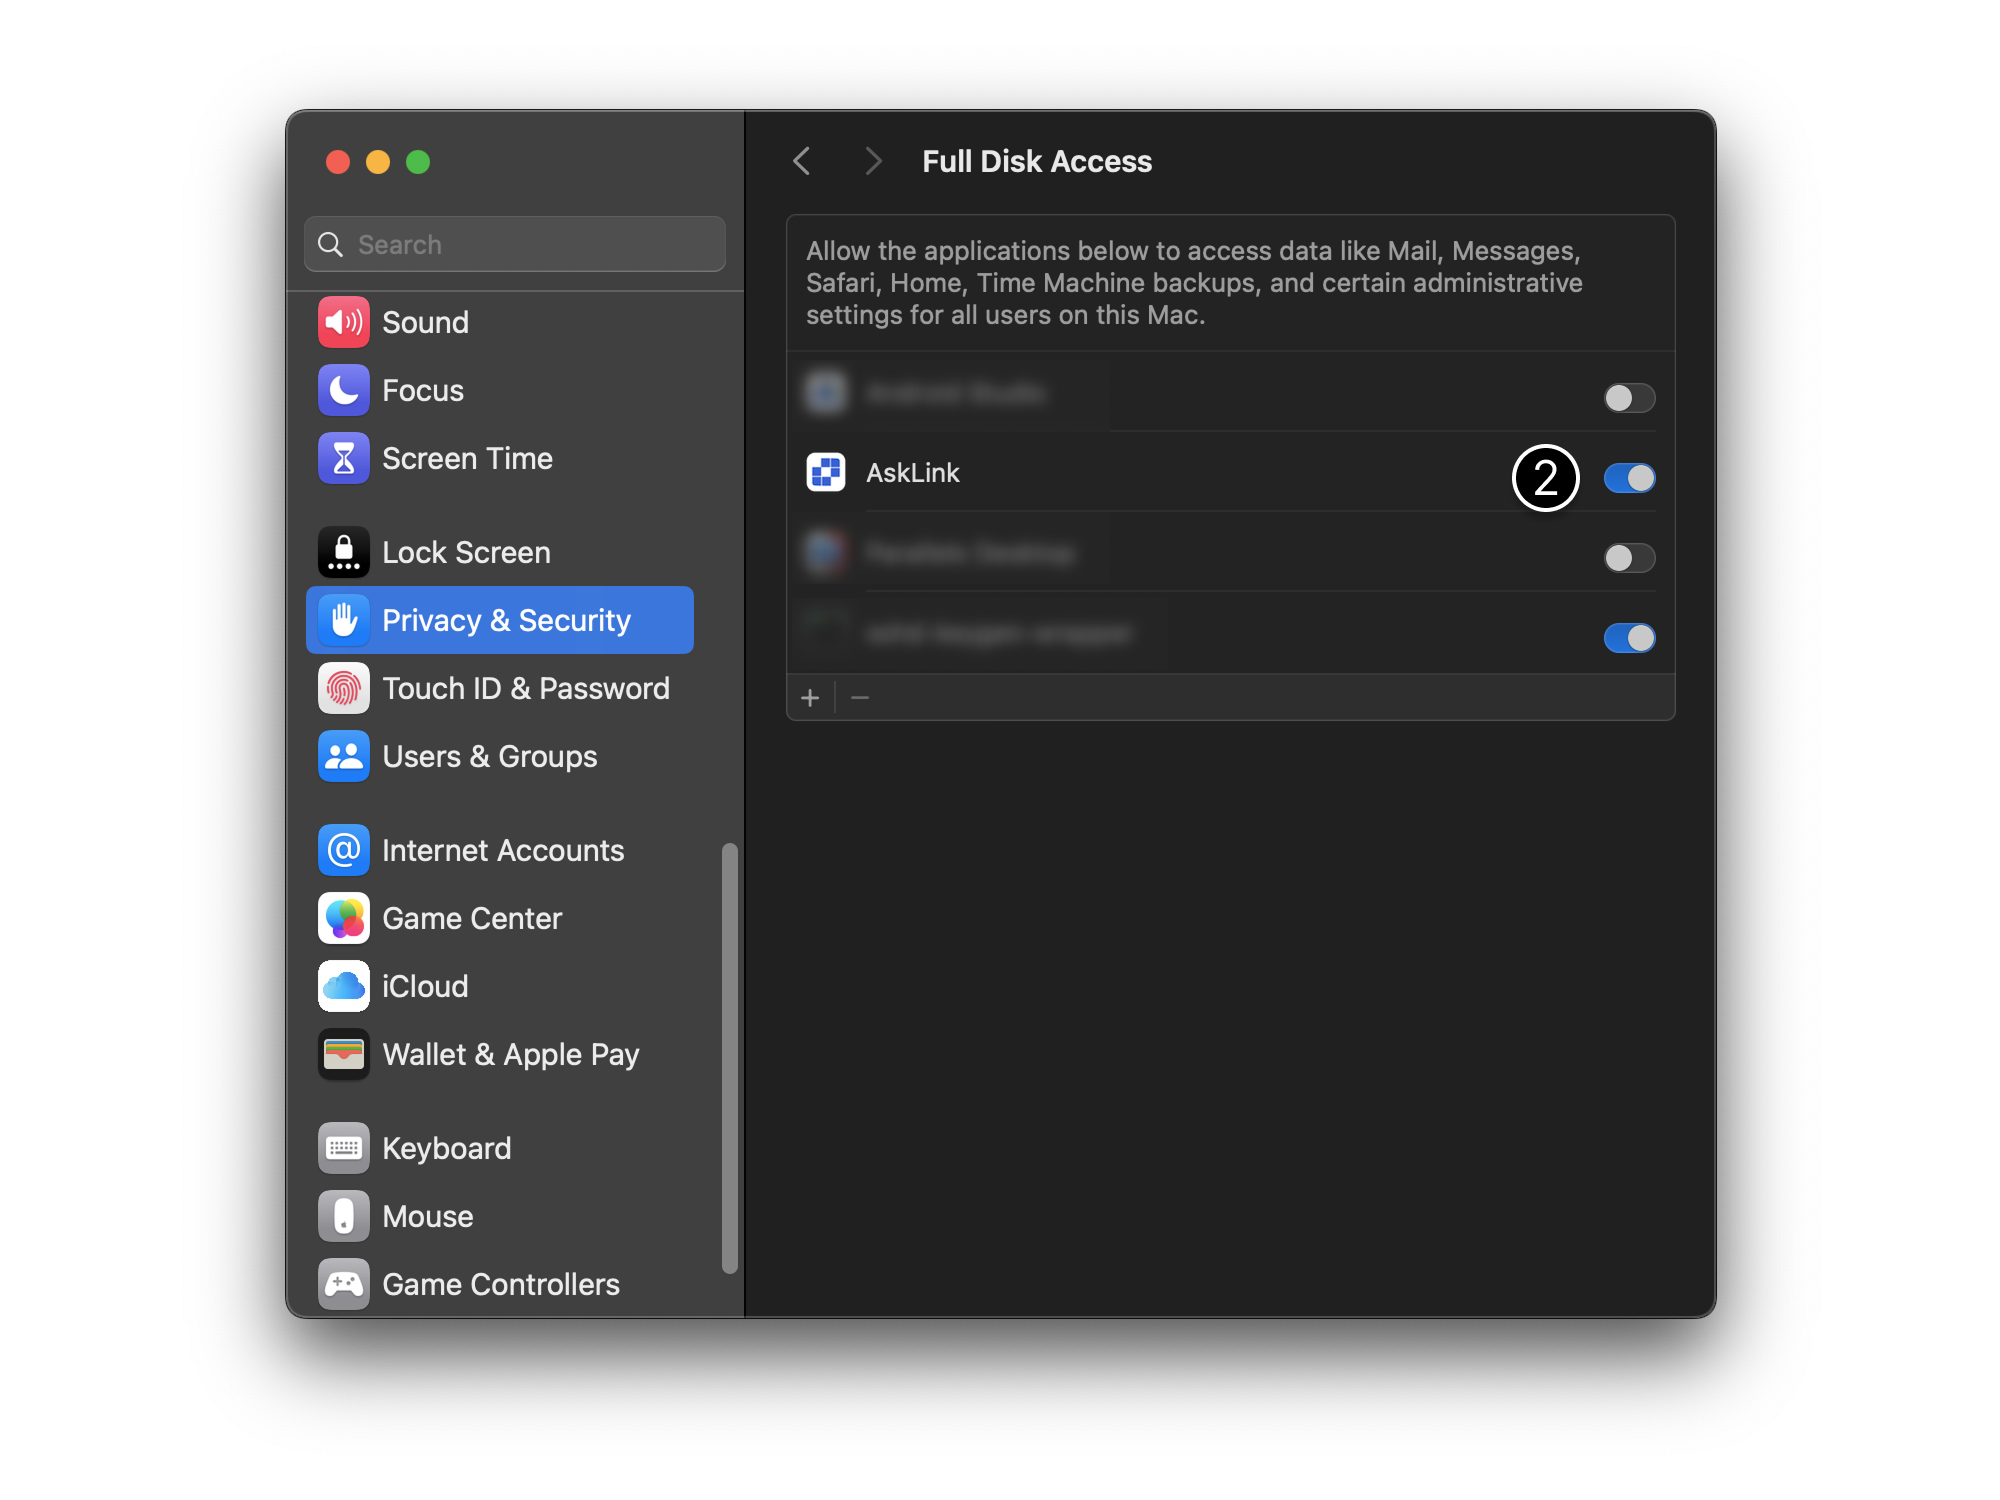Click the minus remove button
The height and width of the screenshot is (1500, 2000).
click(860, 697)
